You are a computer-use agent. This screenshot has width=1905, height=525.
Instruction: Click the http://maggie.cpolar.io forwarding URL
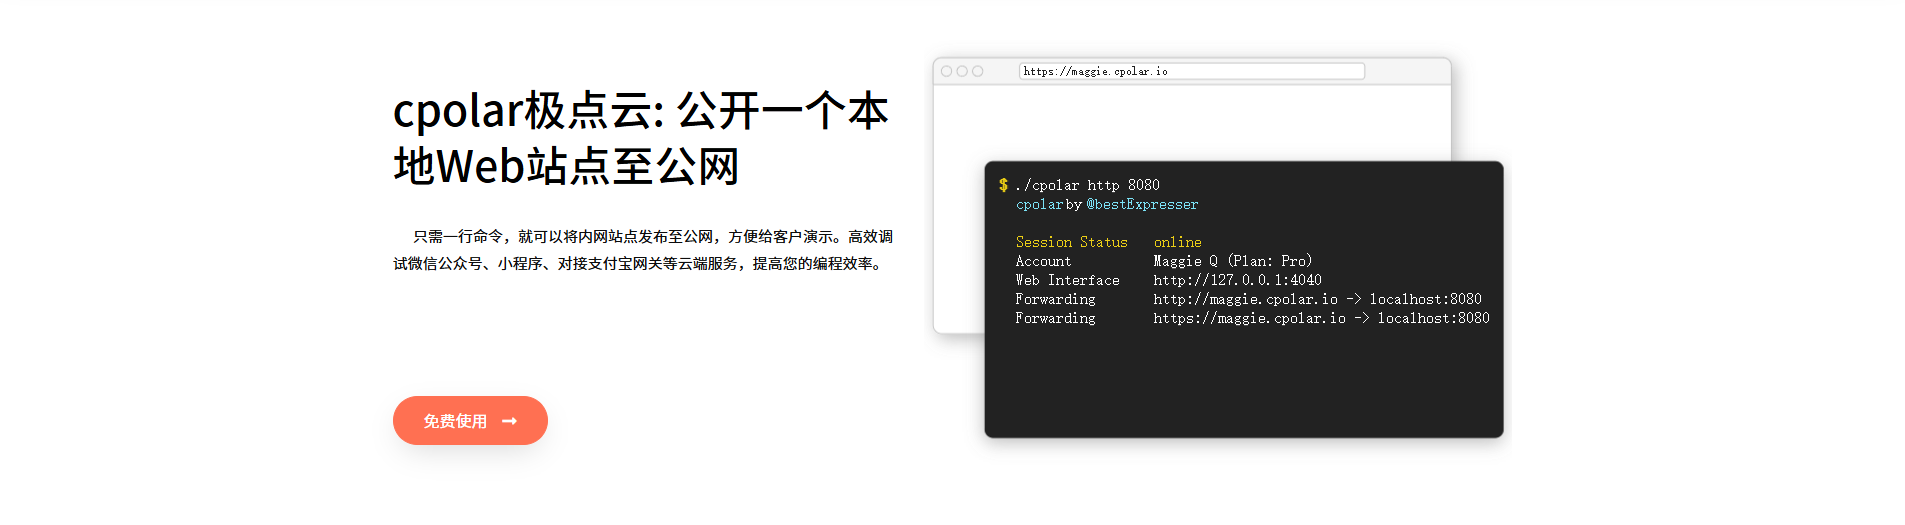pyautogui.click(x=1245, y=299)
